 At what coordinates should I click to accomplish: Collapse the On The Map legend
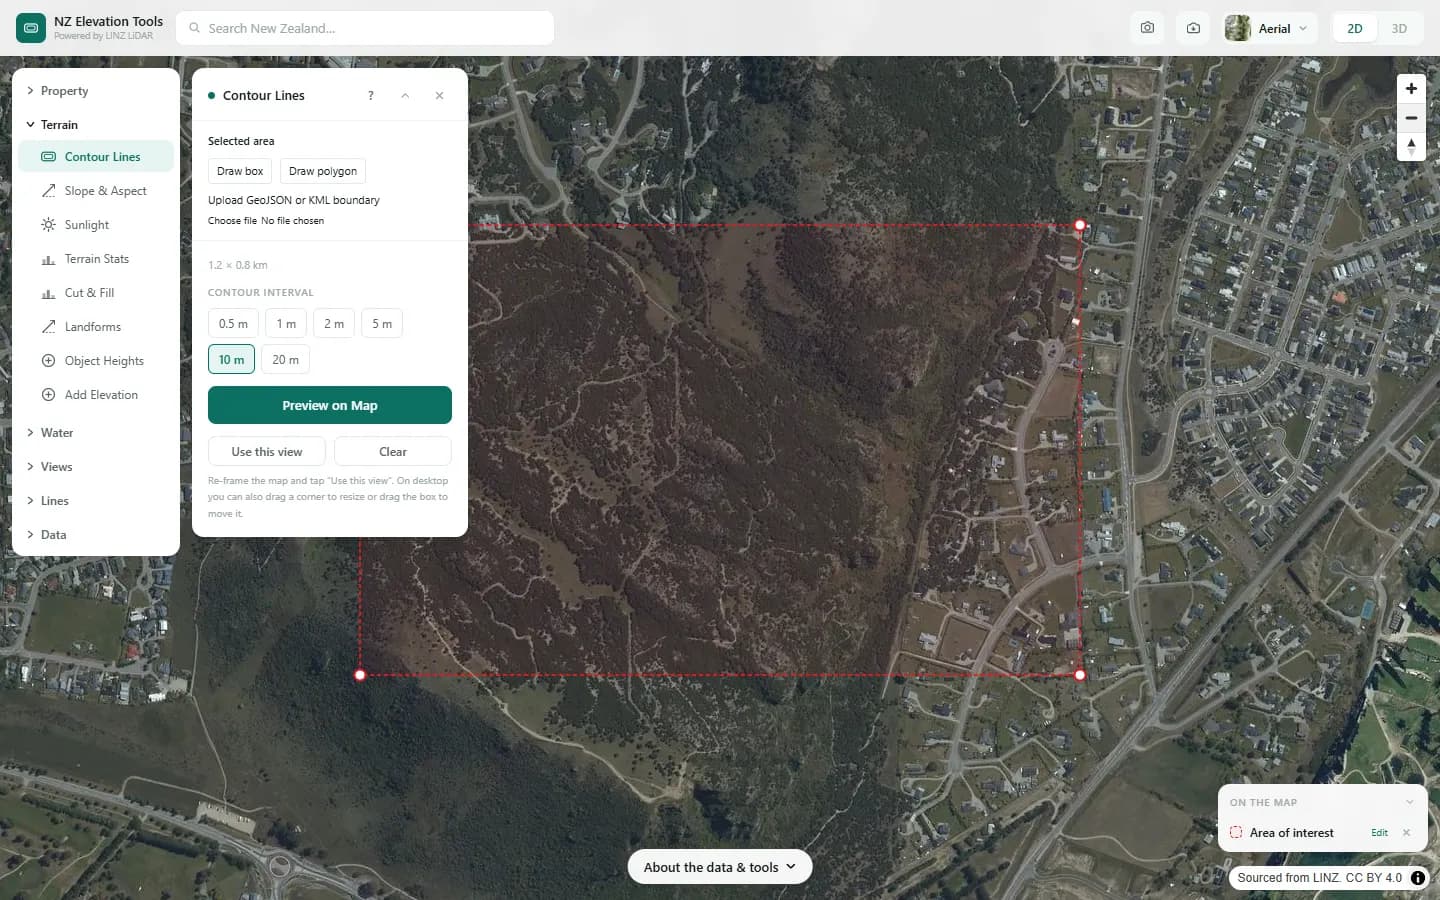[1410, 802]
